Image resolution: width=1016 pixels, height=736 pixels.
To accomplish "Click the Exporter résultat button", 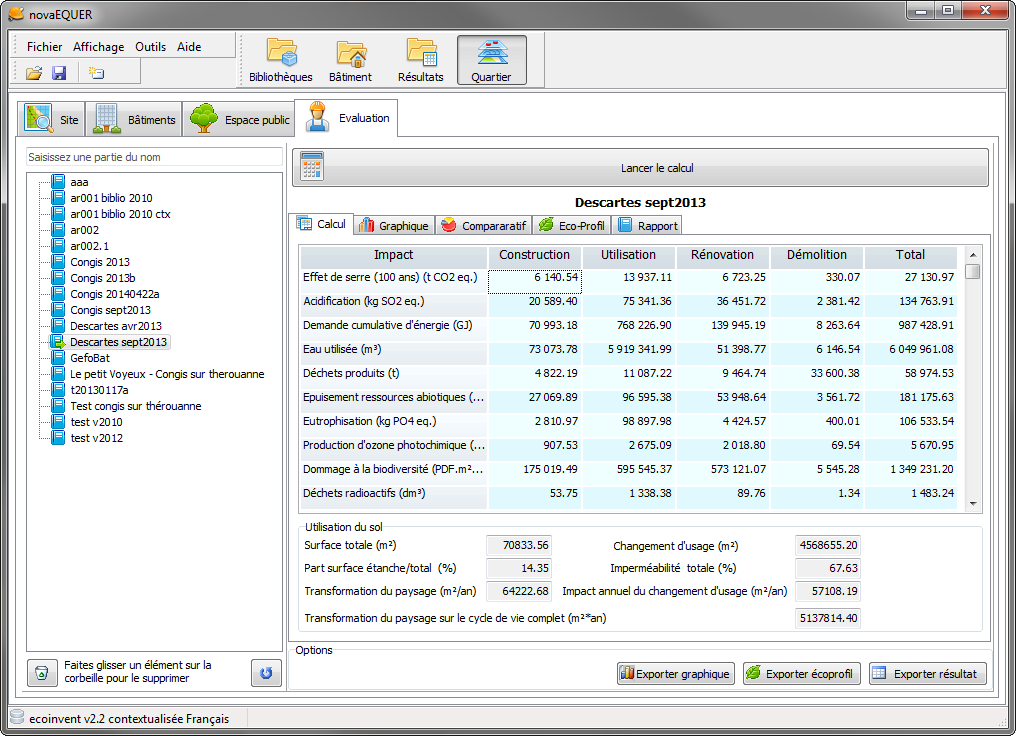I will point(927,674).
